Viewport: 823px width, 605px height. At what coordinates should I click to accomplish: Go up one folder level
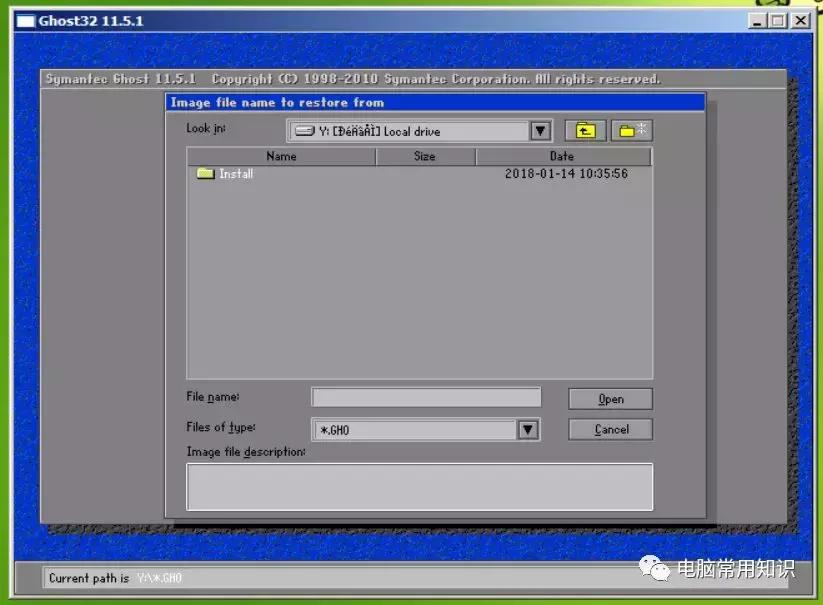coord(585,131)
